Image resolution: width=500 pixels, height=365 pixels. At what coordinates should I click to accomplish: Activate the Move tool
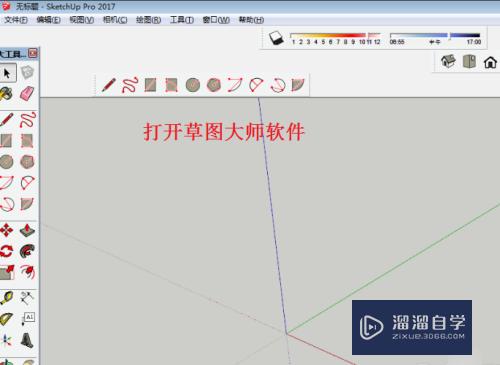point(6,230)
